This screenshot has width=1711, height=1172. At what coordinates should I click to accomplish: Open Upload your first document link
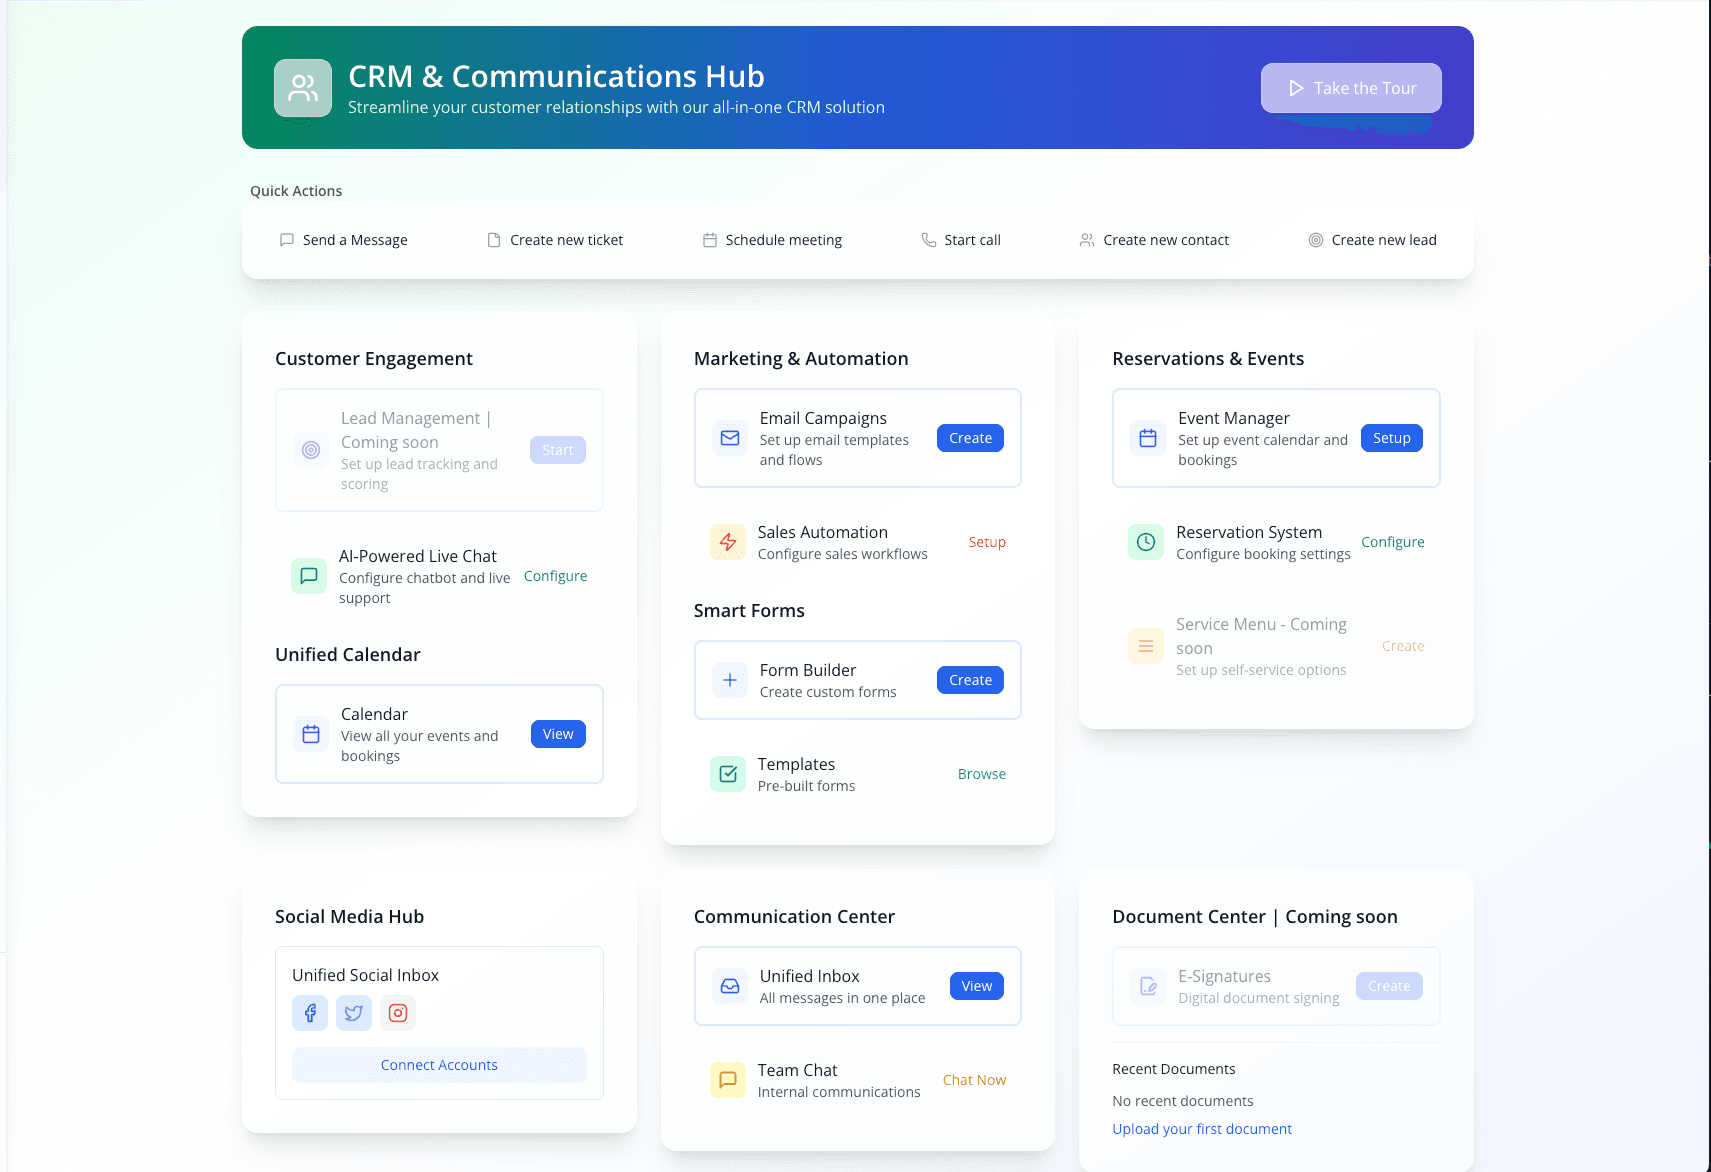1202,1128
